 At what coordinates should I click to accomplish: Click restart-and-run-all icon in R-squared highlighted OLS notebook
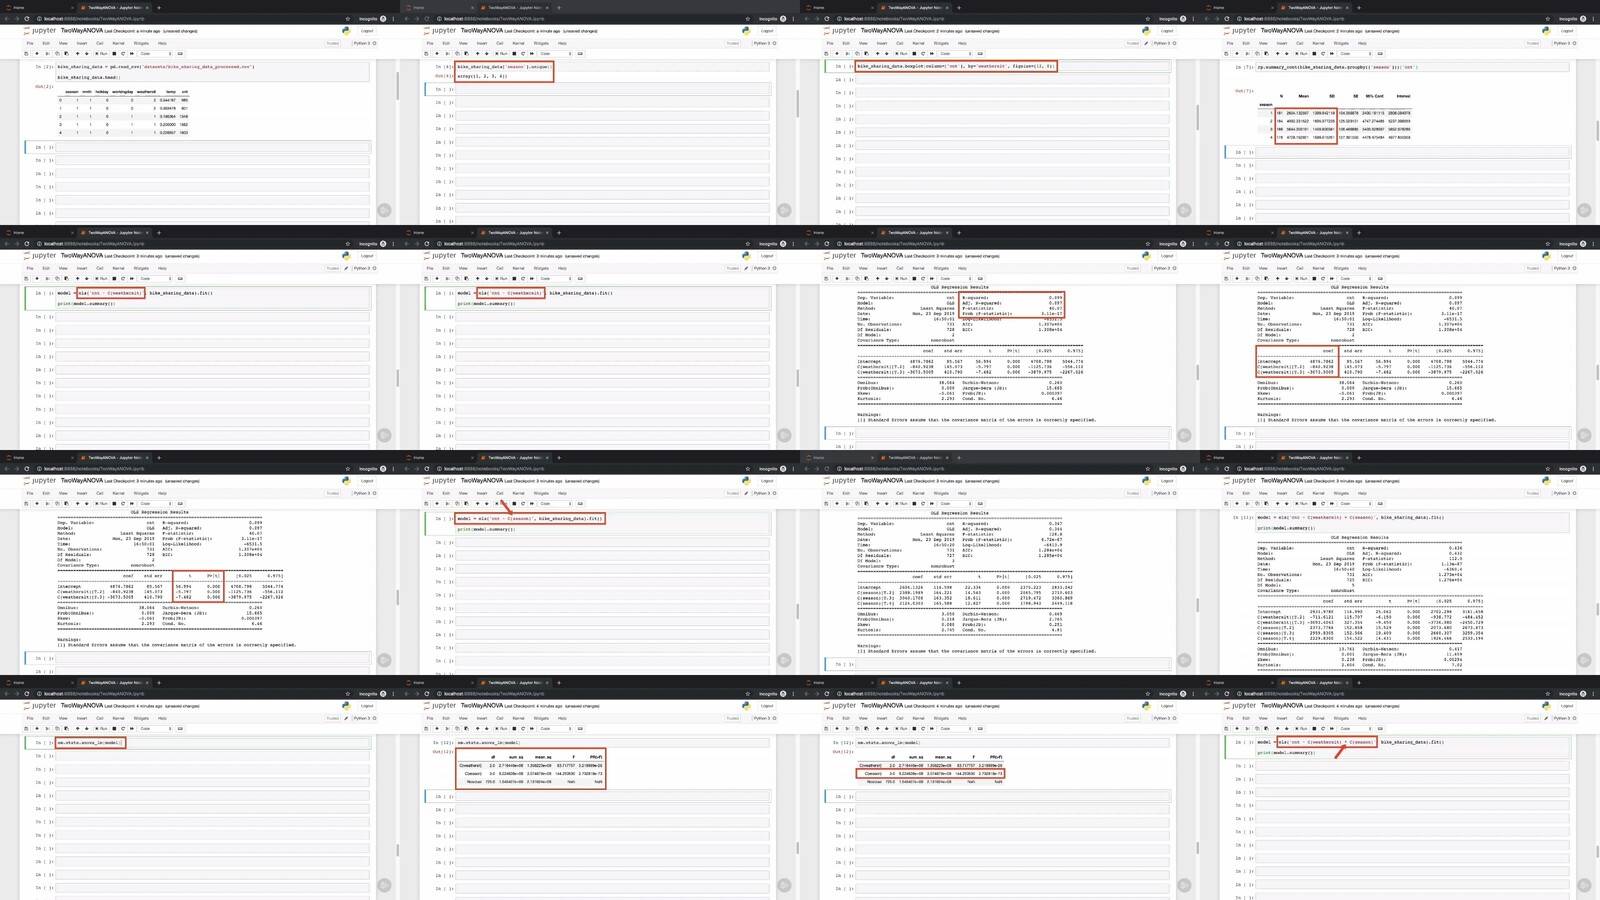click(x=932, y=278)
